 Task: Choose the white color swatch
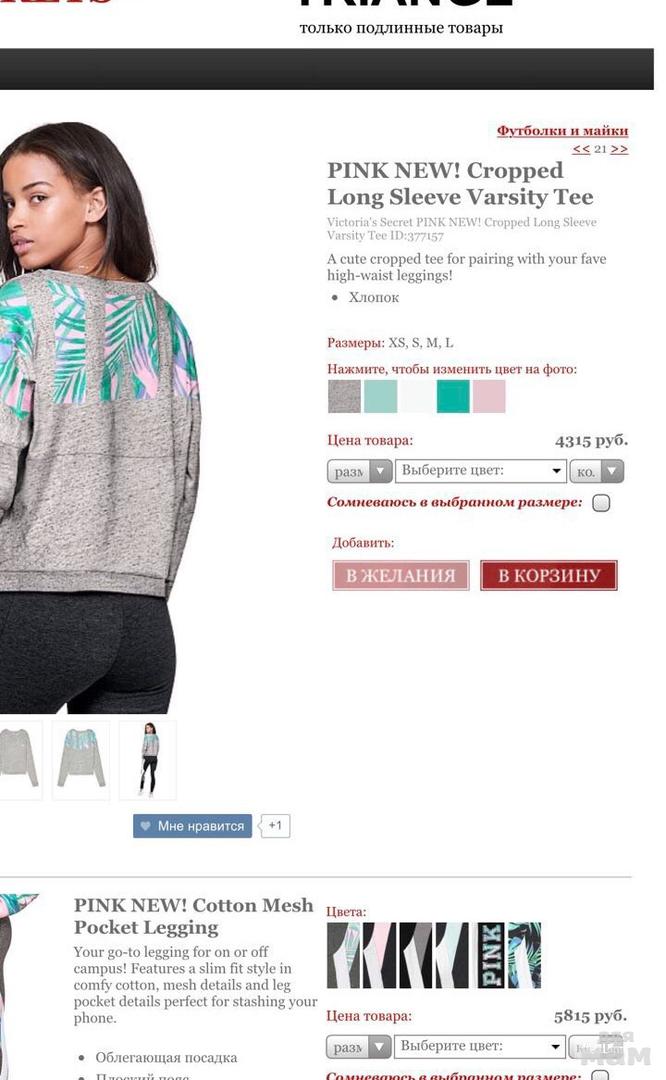pos(416,396)
